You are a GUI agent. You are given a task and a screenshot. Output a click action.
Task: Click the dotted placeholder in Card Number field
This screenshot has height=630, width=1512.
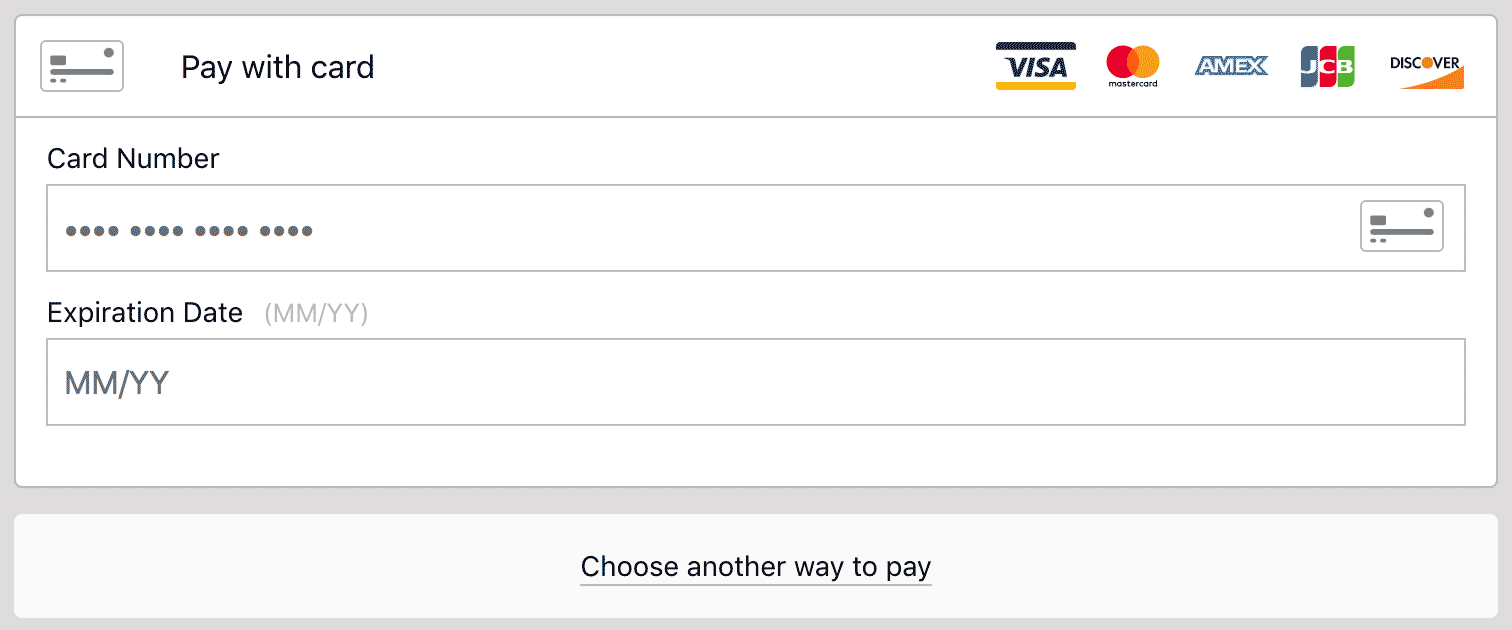tap(189, 231)
